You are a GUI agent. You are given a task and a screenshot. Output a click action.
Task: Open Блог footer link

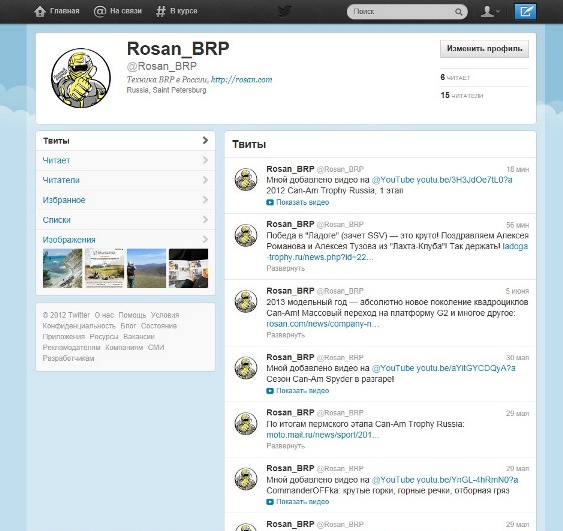(x=128, y=326)
